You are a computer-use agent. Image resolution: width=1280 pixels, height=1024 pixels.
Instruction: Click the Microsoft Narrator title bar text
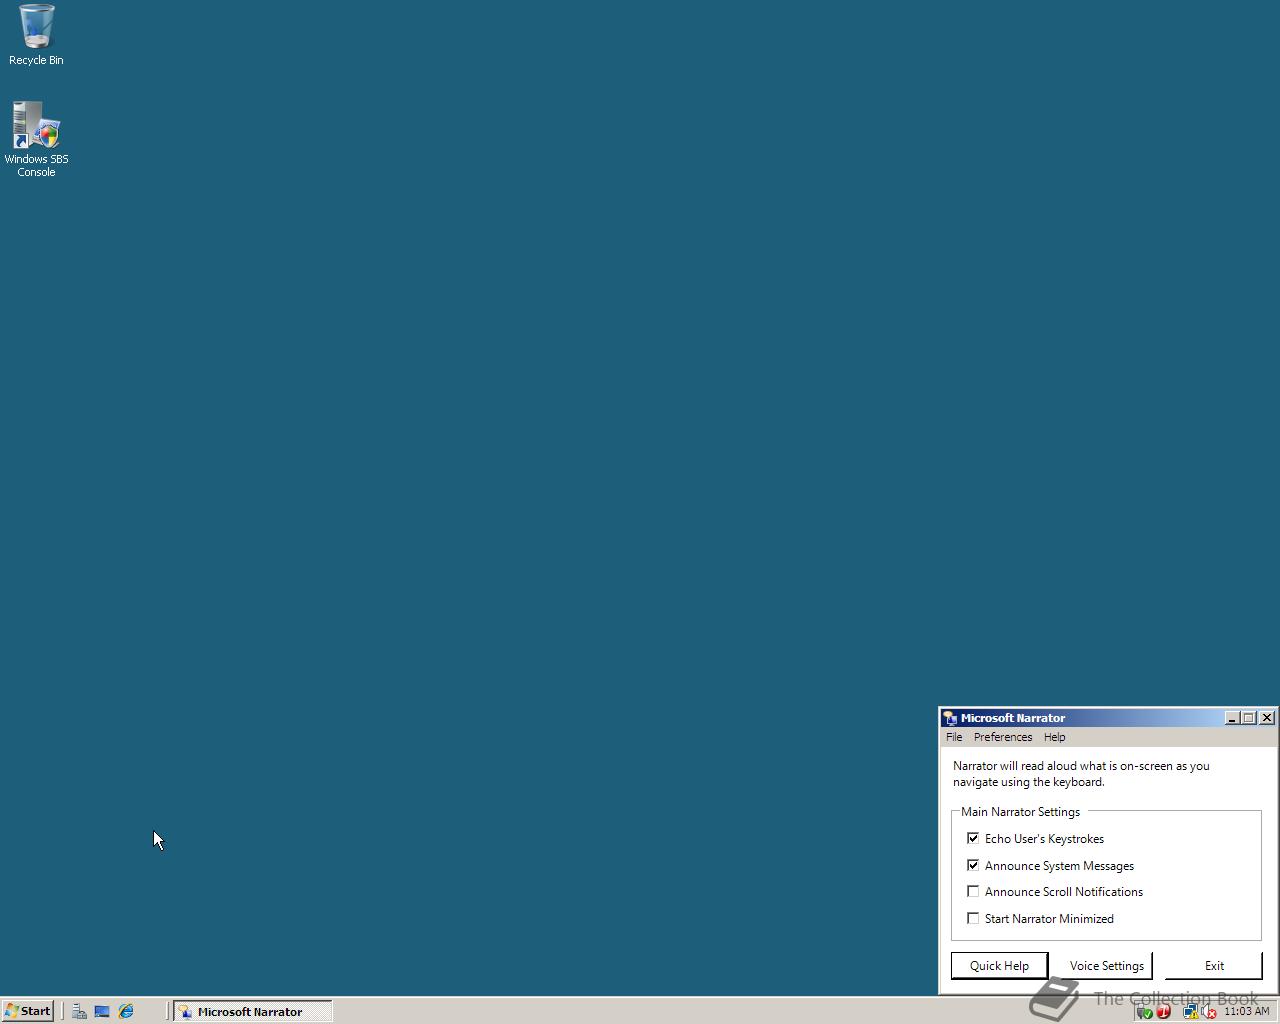click(x=1013, y=718)
